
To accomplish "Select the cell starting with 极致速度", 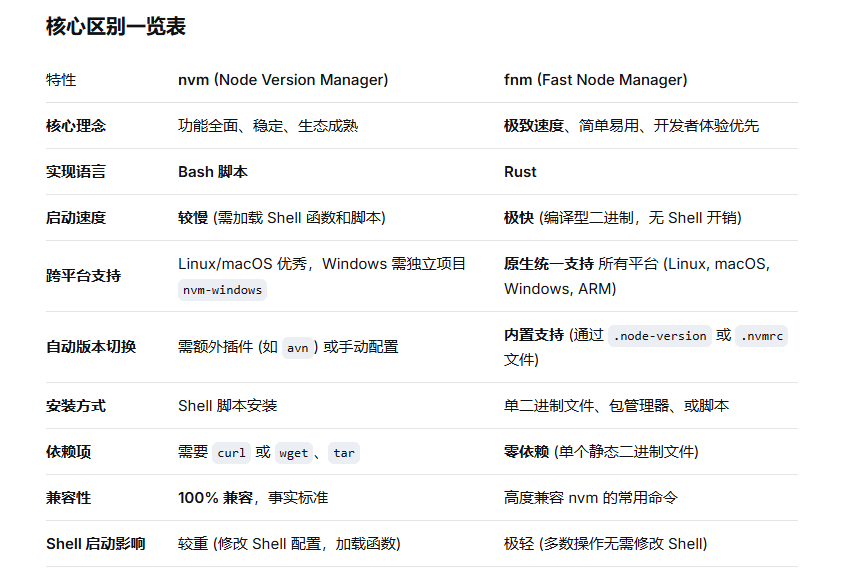I will tap(631, 126).
